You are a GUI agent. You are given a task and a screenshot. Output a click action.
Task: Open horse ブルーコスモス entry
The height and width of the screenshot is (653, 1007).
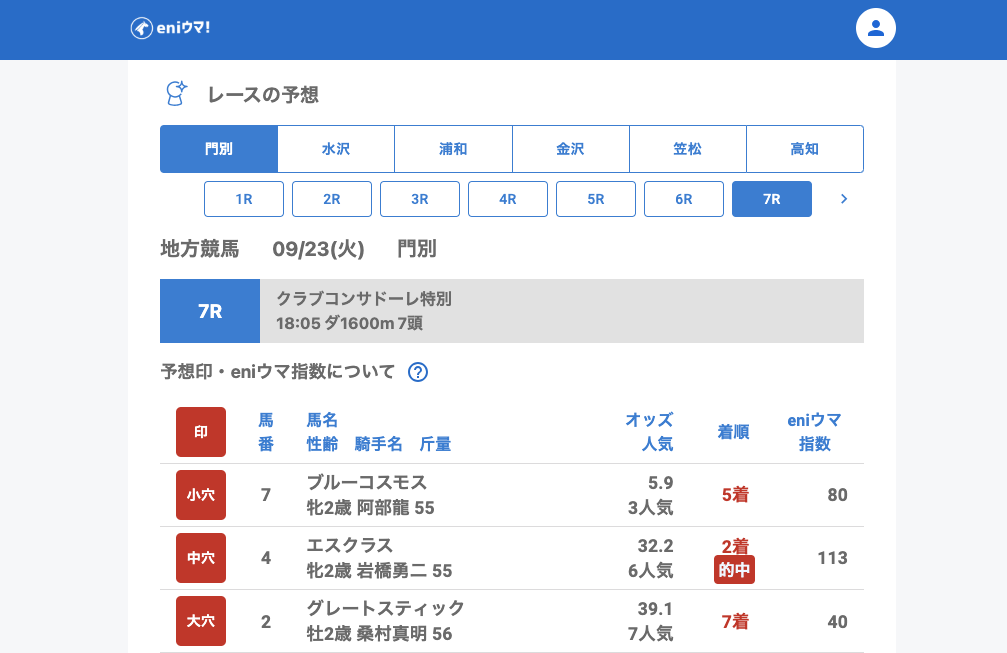pos(366,483)
